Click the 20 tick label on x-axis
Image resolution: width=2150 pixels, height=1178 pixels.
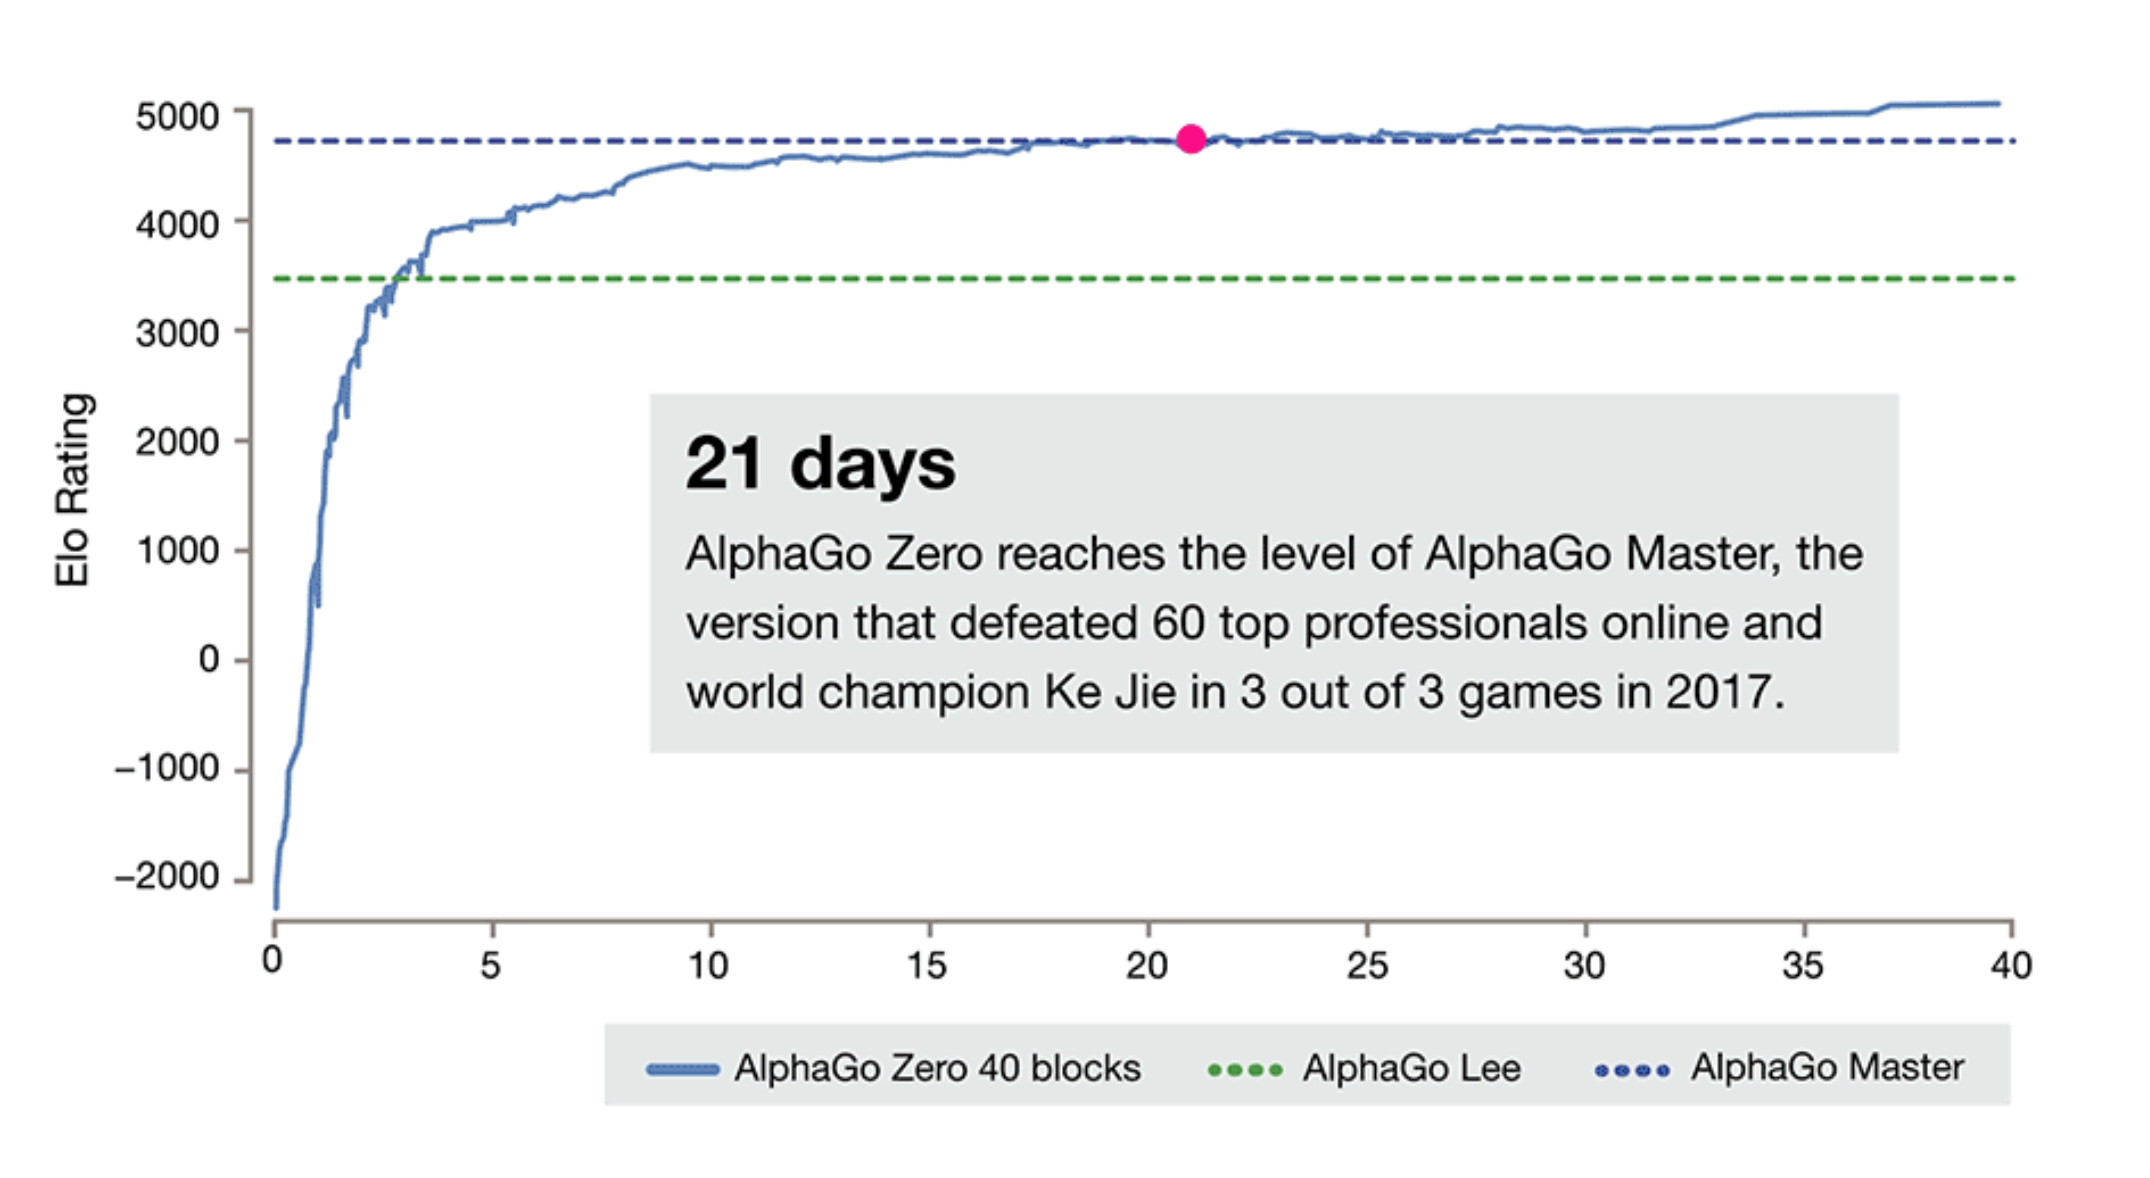[x=1146, y=965]
